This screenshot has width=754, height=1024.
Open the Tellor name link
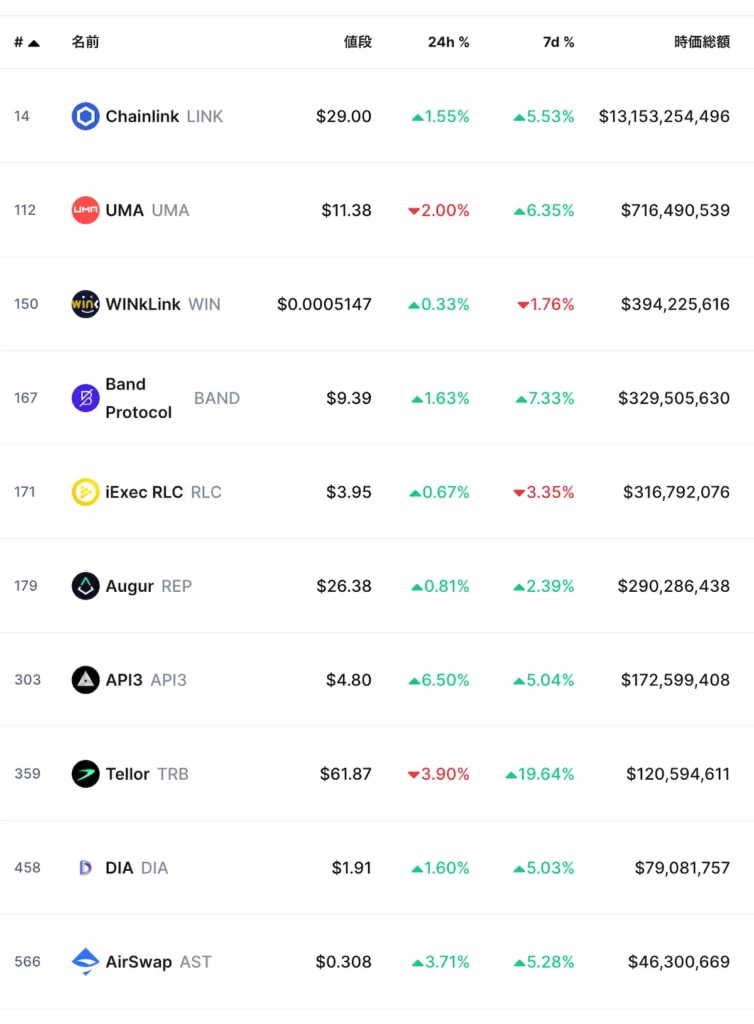point(127,774)
